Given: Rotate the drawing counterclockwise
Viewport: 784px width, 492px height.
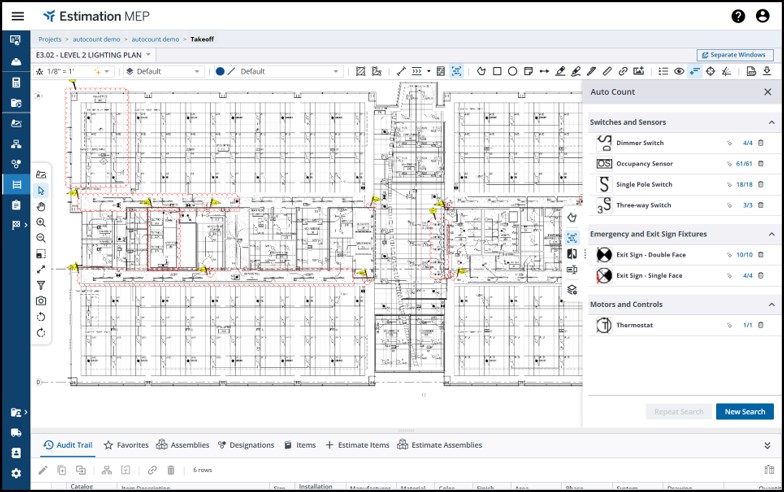Looking at the screenshot, I should (x=41, y=317).
